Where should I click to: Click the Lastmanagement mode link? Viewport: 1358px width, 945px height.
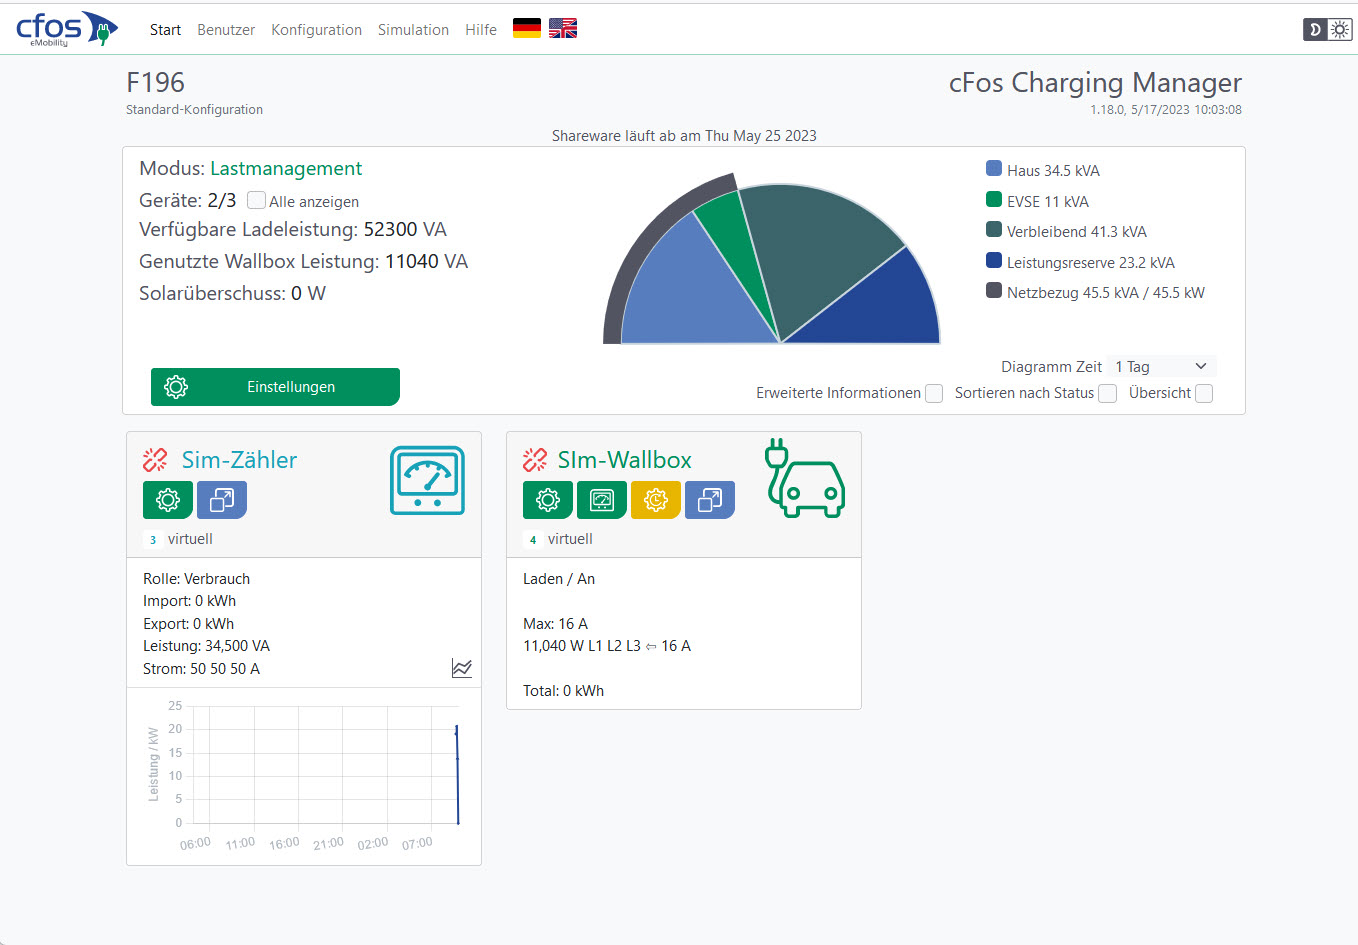[x=286, y=169]
